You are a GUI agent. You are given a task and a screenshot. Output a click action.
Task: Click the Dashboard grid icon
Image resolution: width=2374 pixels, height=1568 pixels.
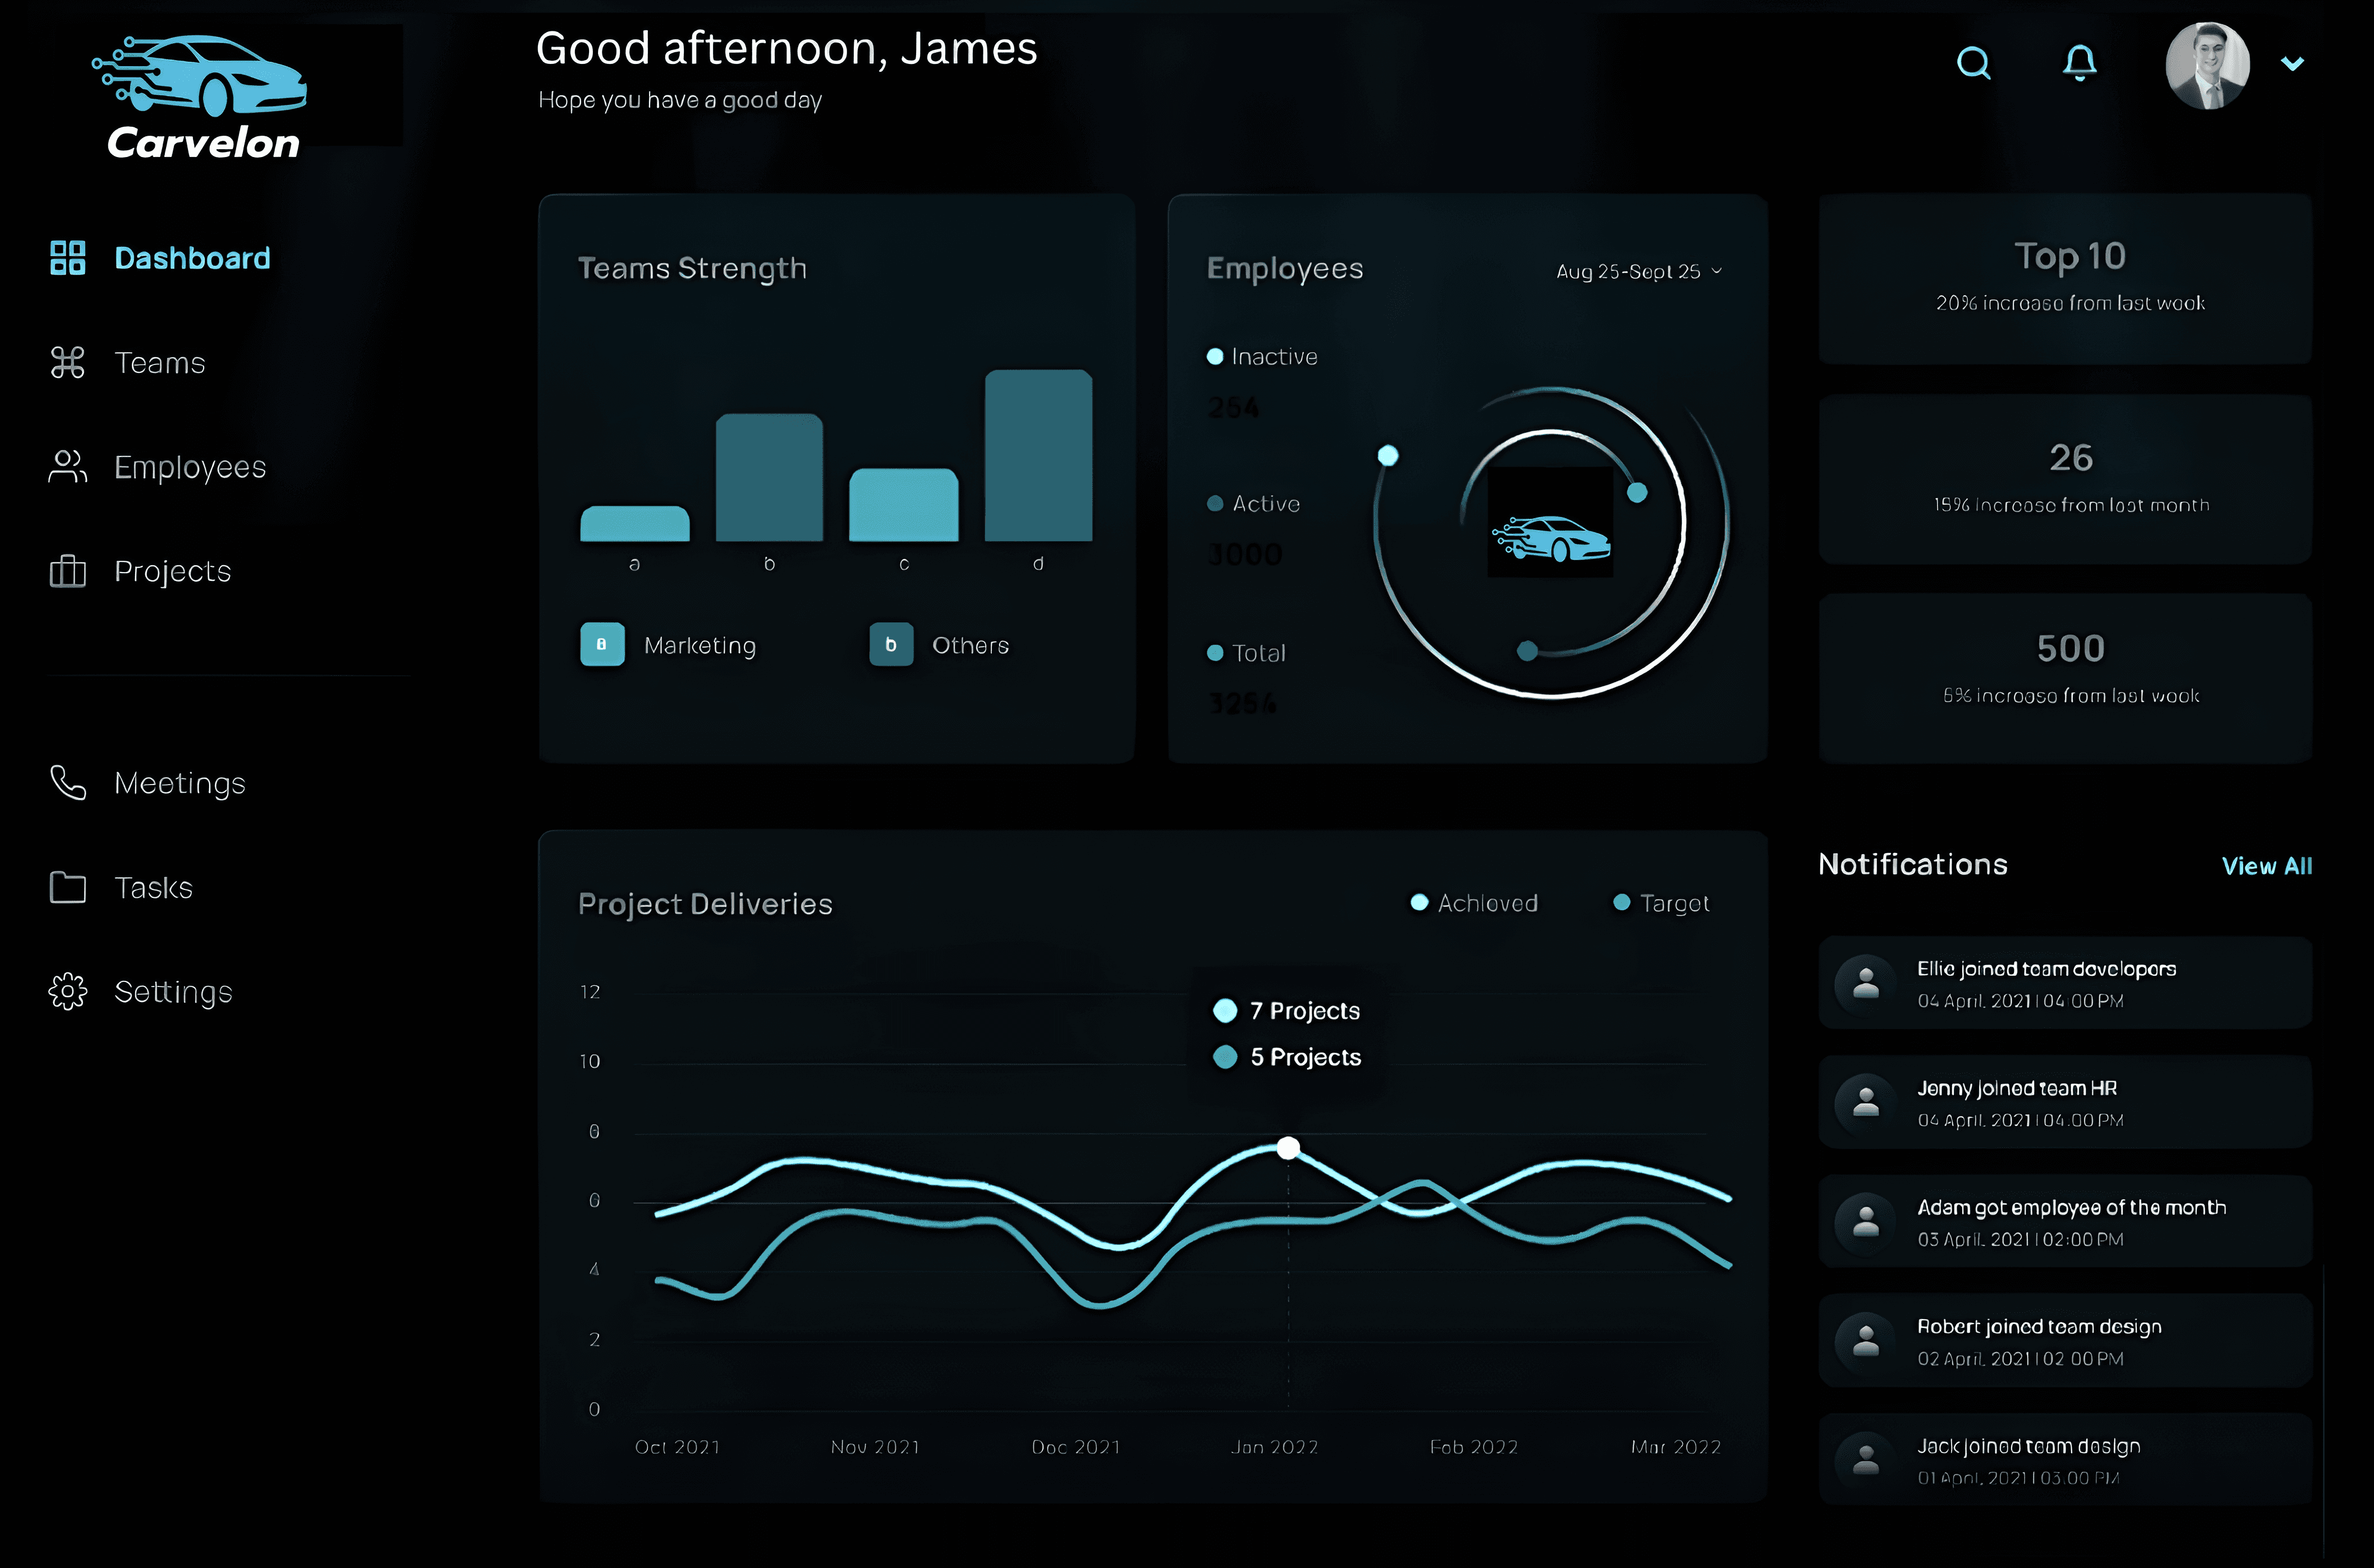tap(67, 258)
